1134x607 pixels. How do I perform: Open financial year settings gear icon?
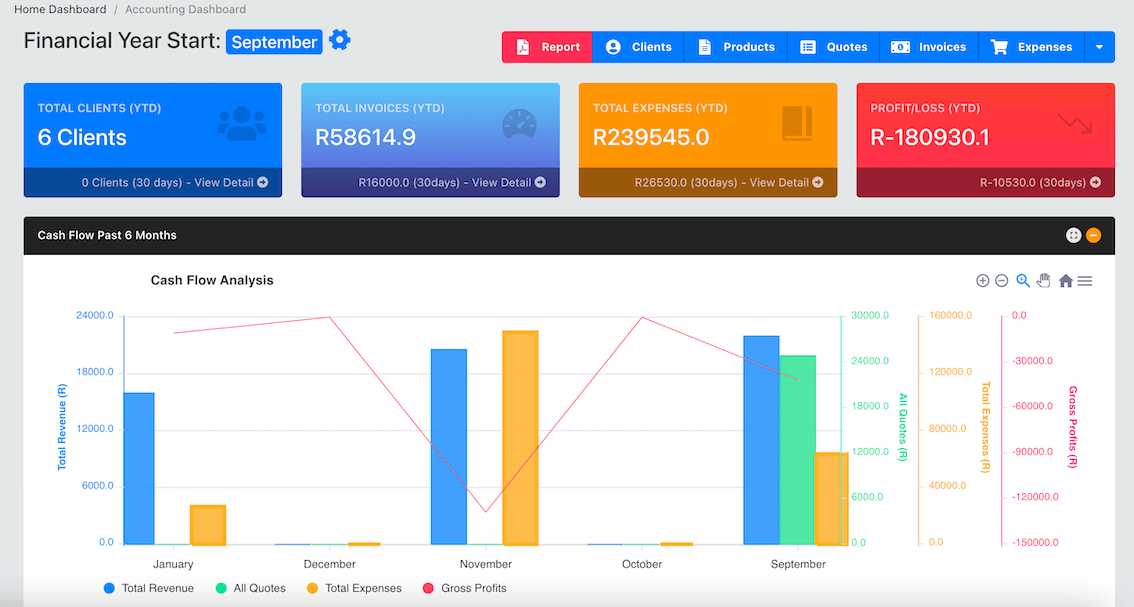[339, 41]
